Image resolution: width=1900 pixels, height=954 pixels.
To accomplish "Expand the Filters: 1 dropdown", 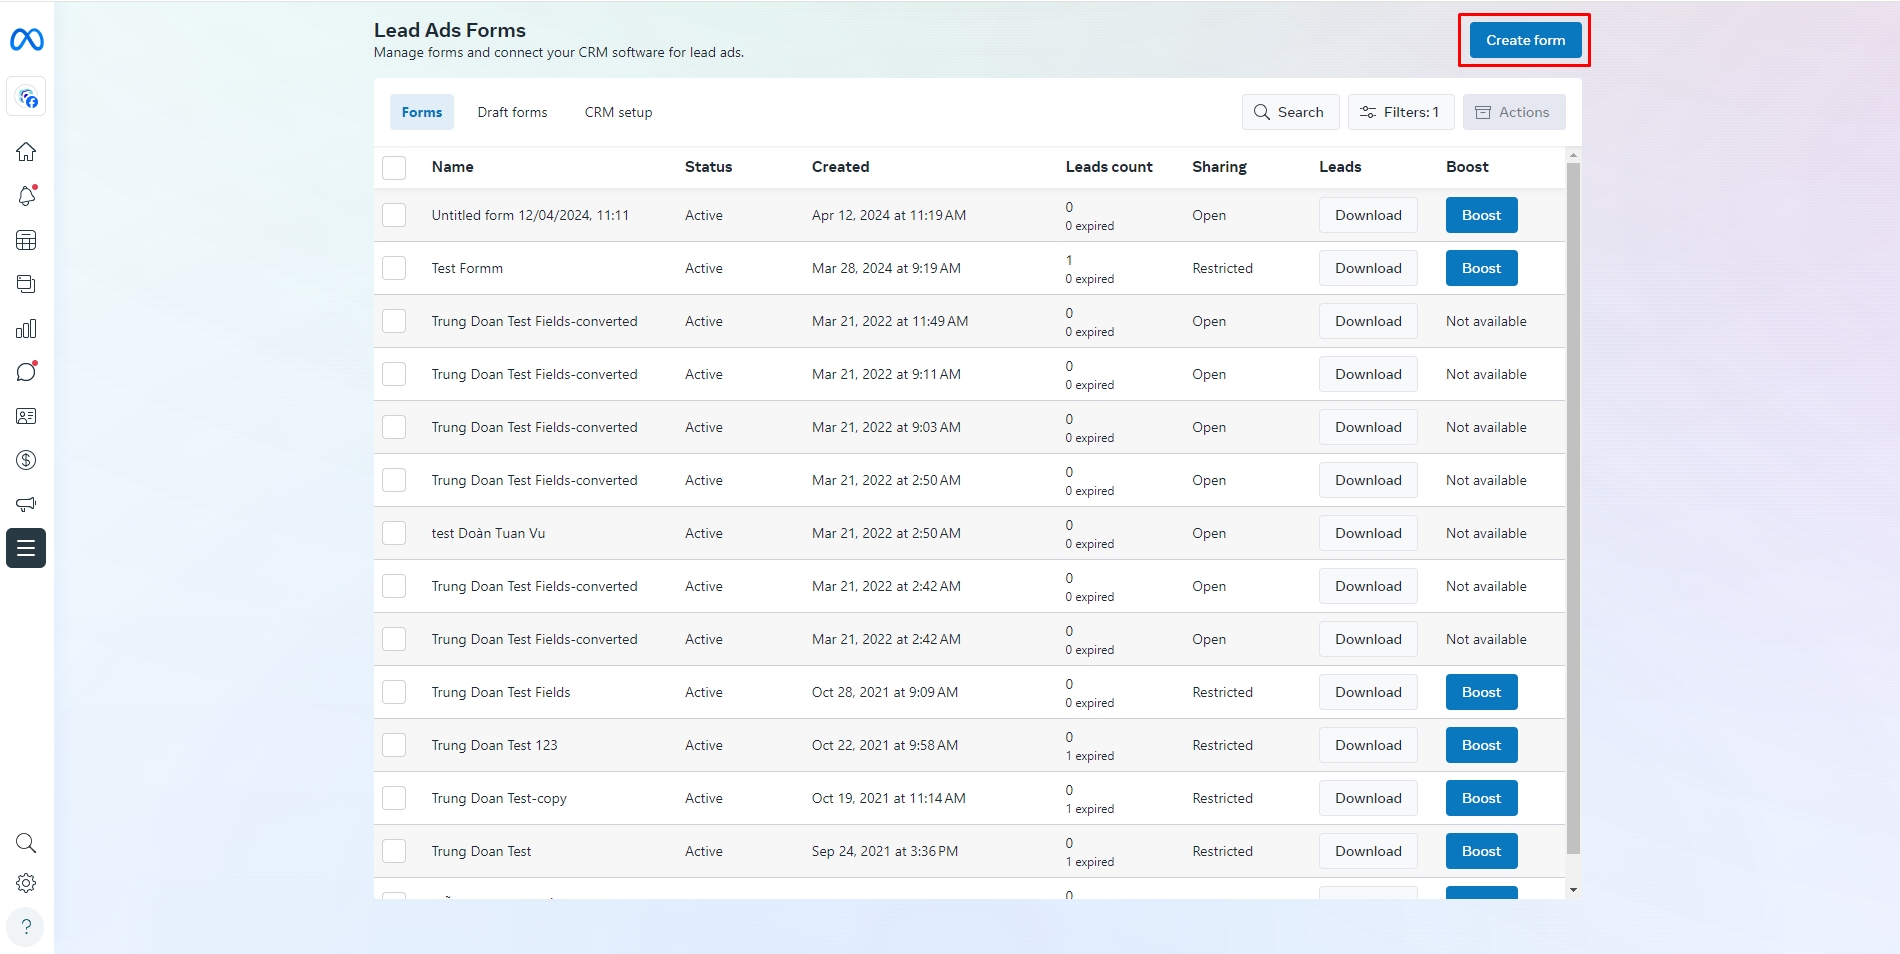I will click(x=1400, y=112).
